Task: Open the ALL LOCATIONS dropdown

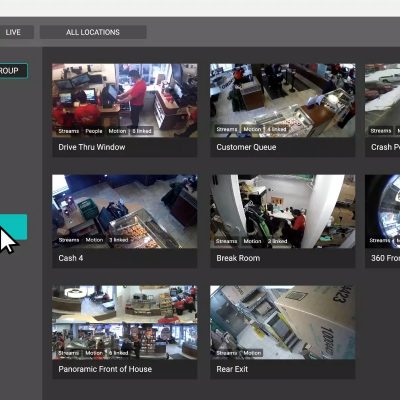Action: click(93, 32)
